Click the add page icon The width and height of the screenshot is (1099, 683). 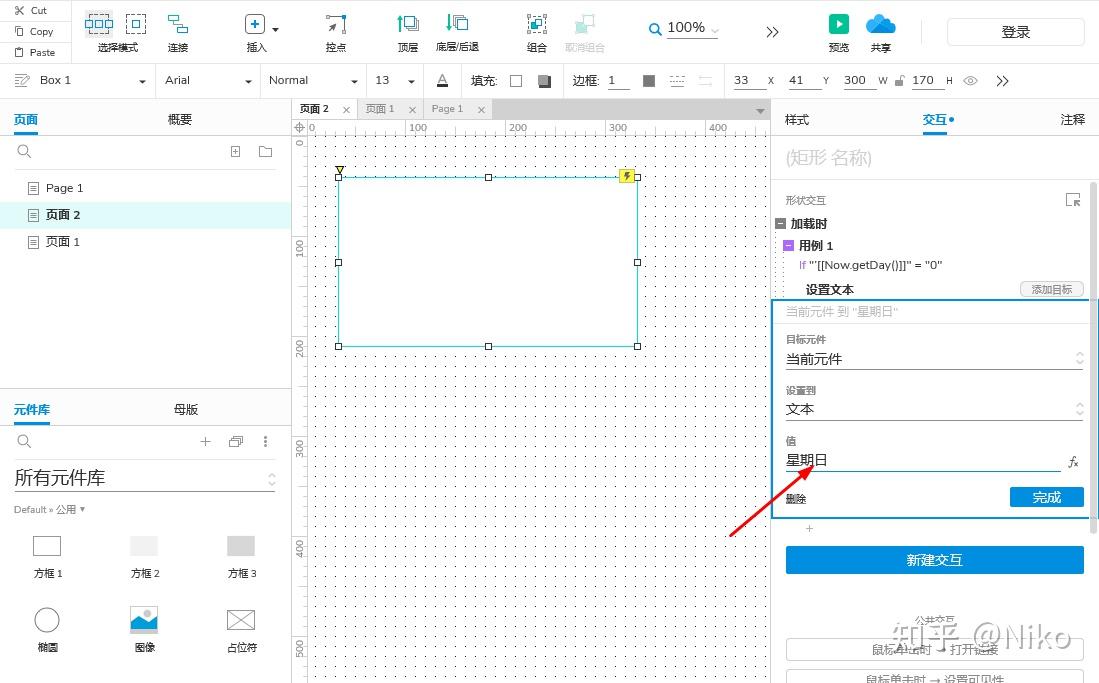[x=236, y=151]
